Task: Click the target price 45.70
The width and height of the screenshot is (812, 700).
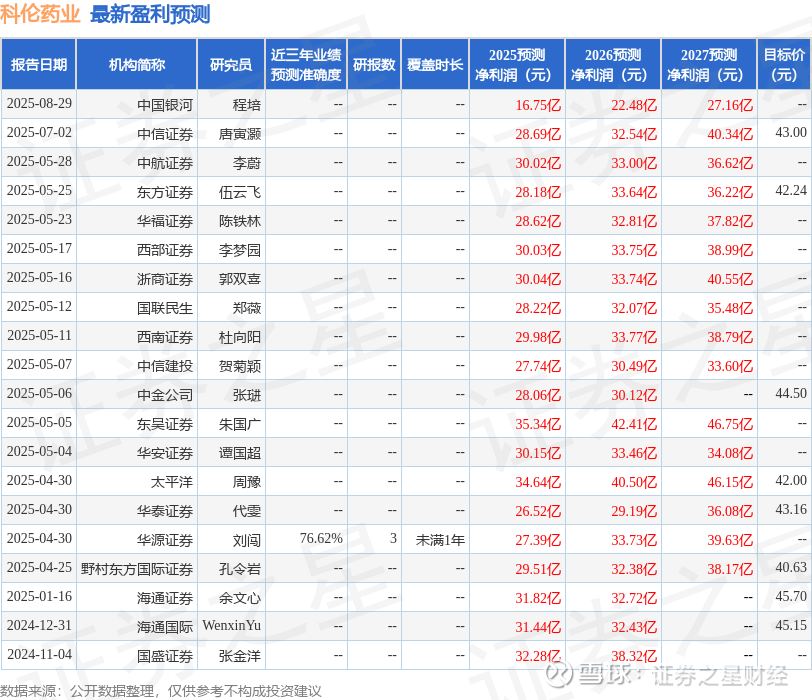Action: [x=791, y=596]
